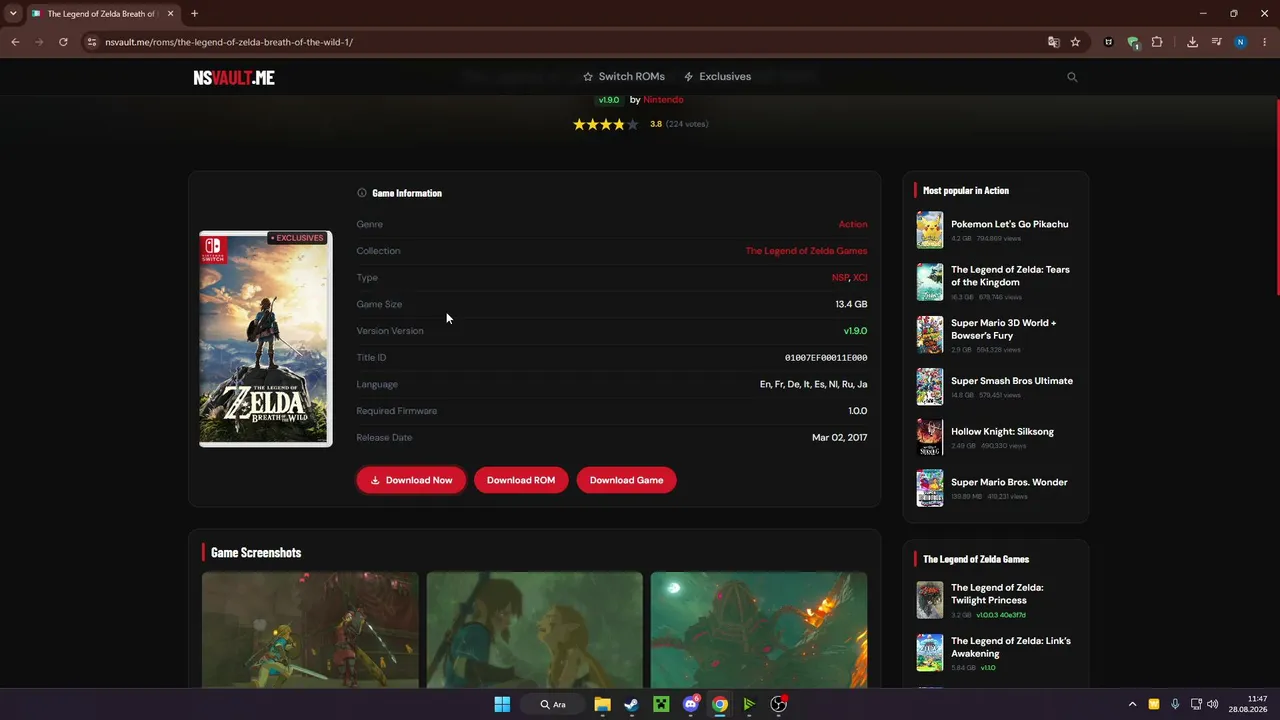Open Super Mario Bros. Wonder listing
1280x720 pixels.
coord(995,488)
